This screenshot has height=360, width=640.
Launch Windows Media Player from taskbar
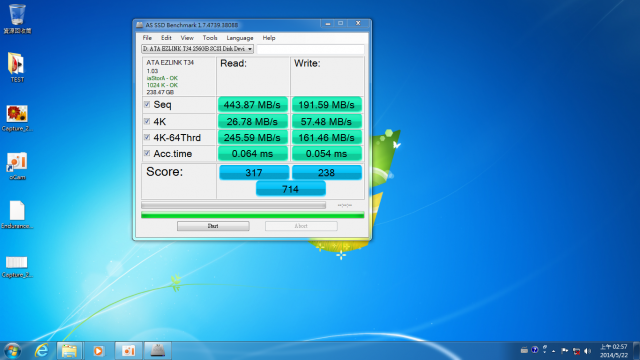pos(98,351)
